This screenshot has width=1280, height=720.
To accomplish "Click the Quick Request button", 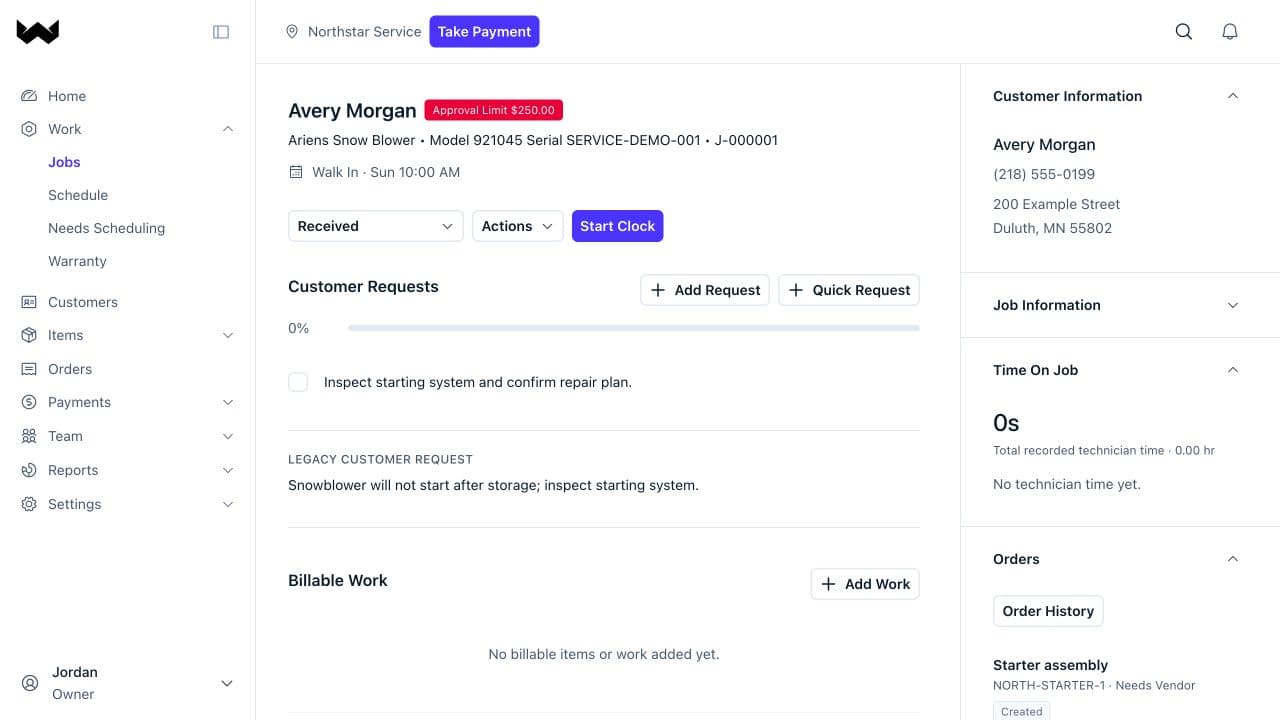I will (x=849, y=290).
